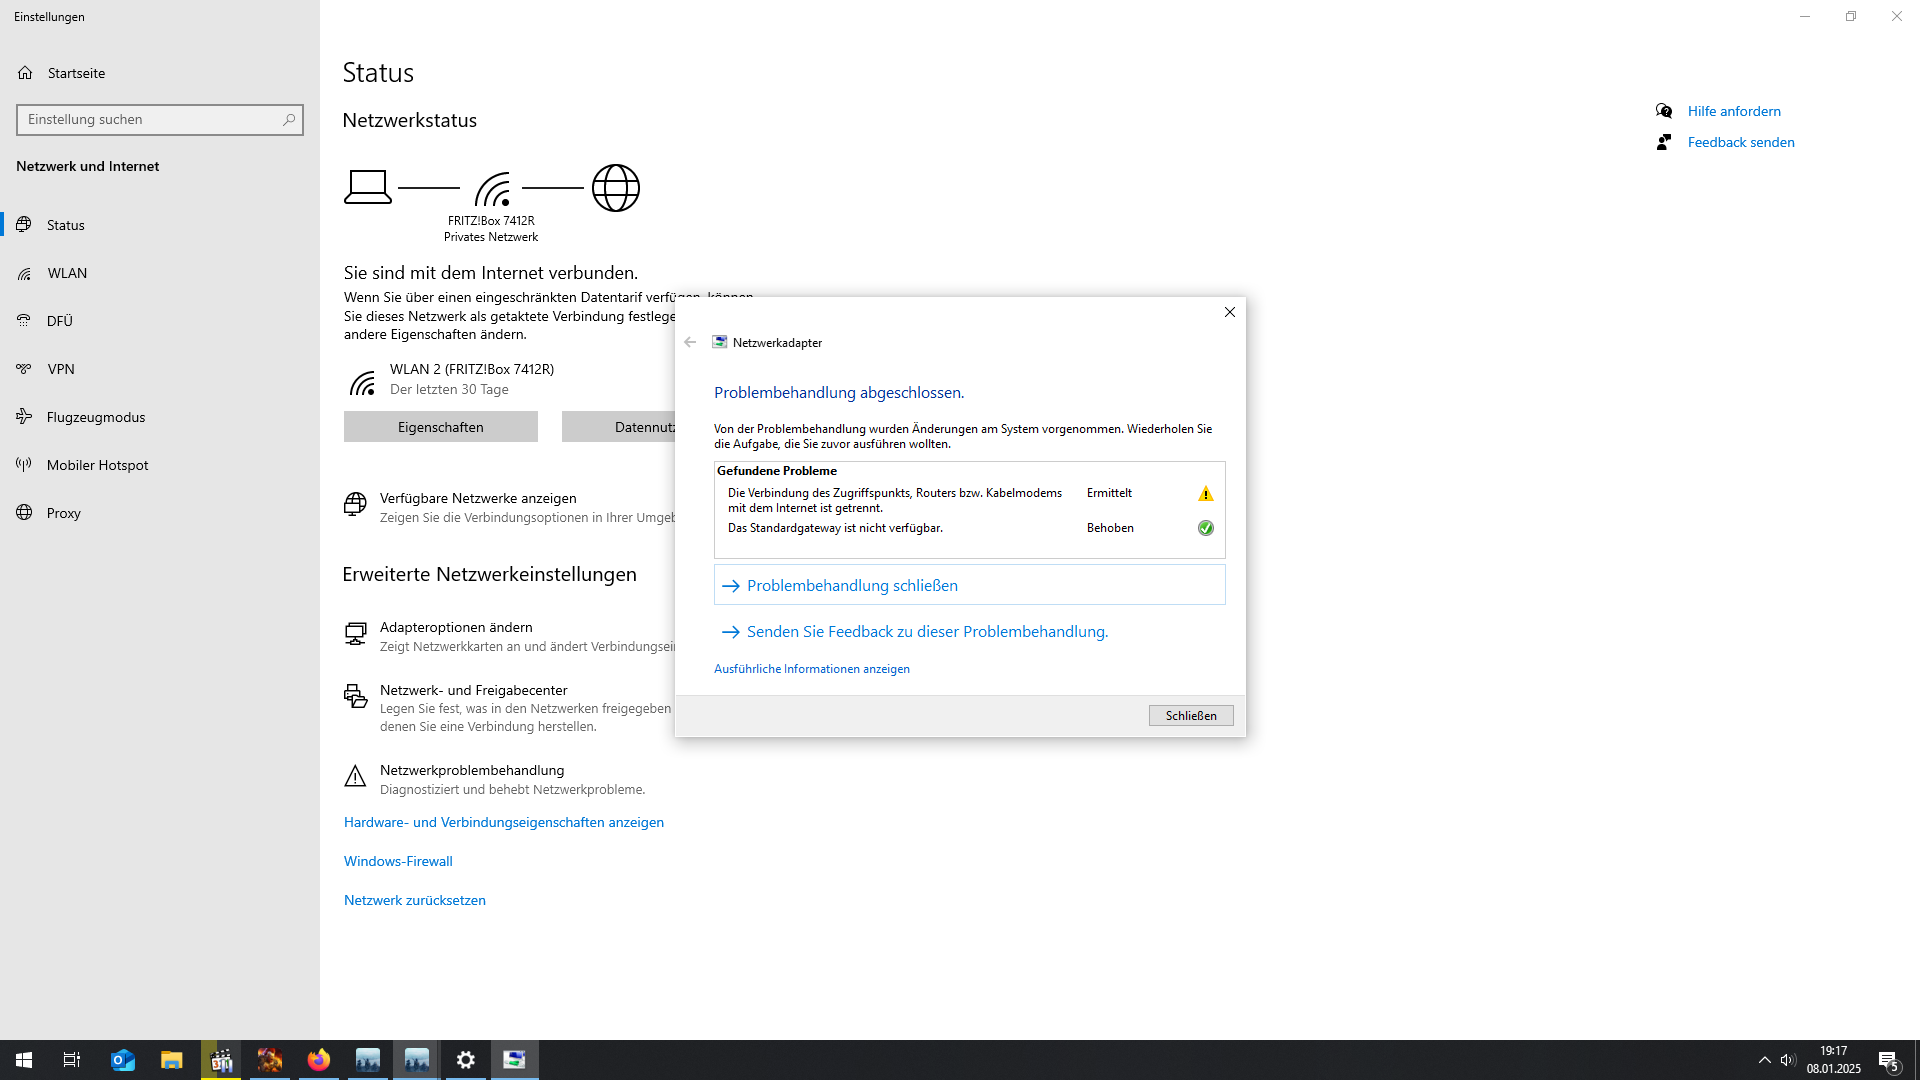The width and height of the screenshot is (1920, 1080).
Task: Open the Windows-Firewall link
Action: [x=398, y=861]
